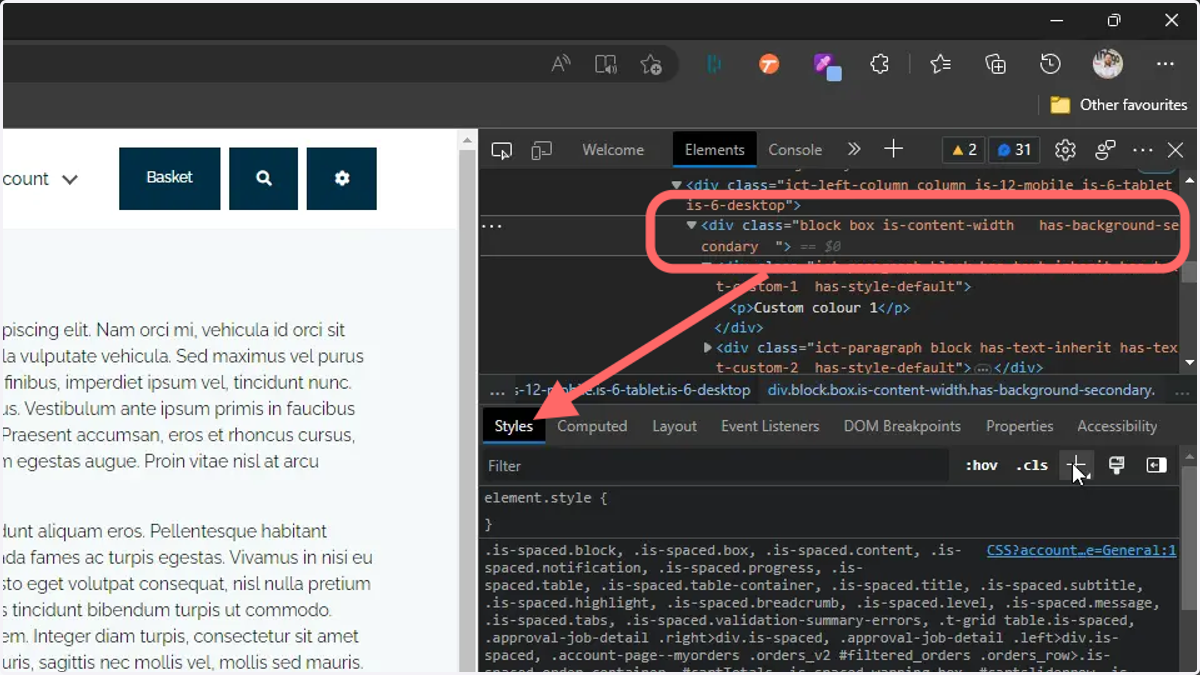The height and width of the screenshot is (675, 1200).
Task: Open browser Settings and more ellipsis menu
Action: (1165, 64)
